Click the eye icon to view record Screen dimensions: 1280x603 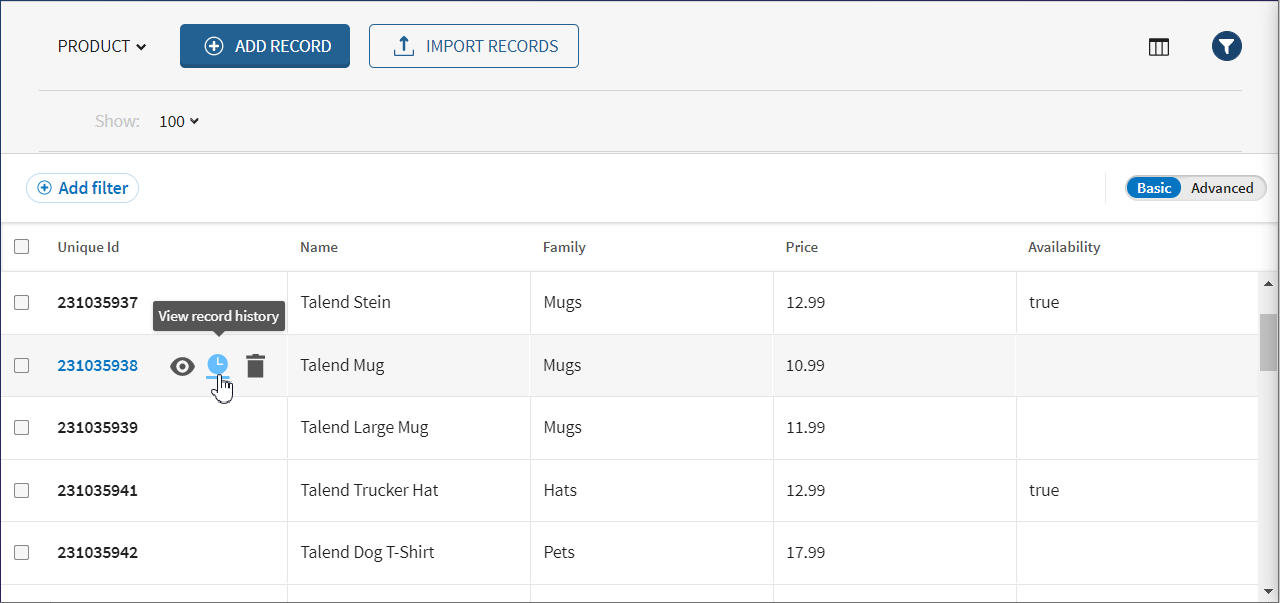point(182,366)
